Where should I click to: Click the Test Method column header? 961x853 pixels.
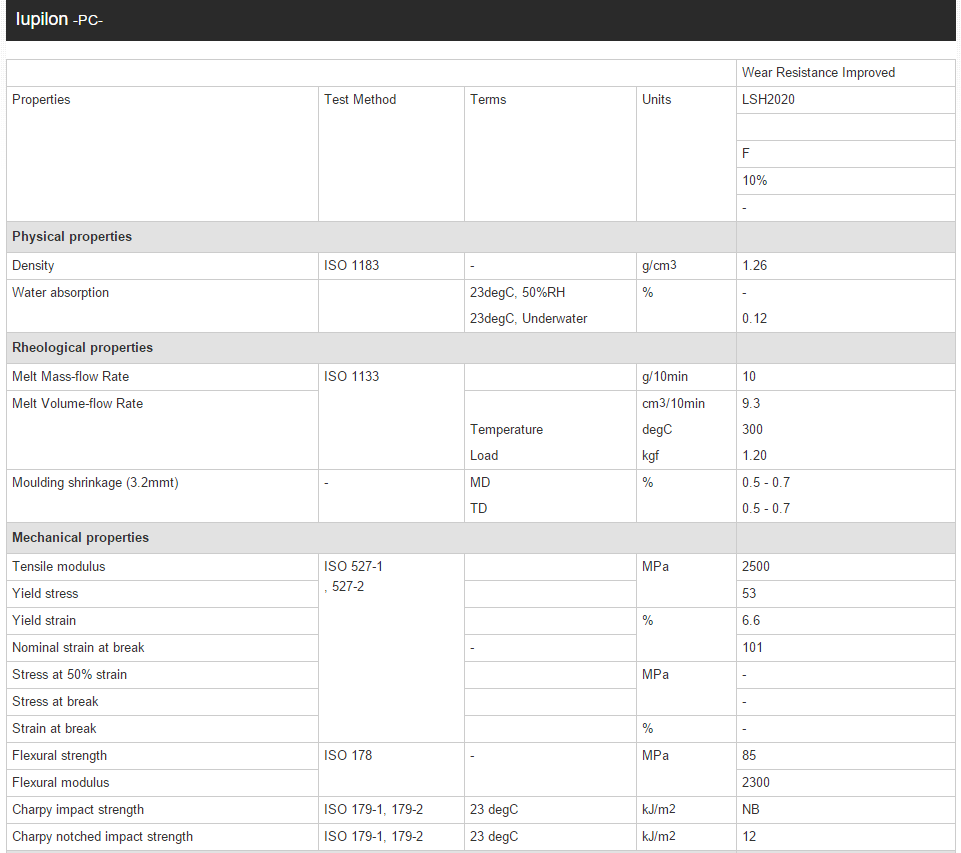[x=360, y=100]
